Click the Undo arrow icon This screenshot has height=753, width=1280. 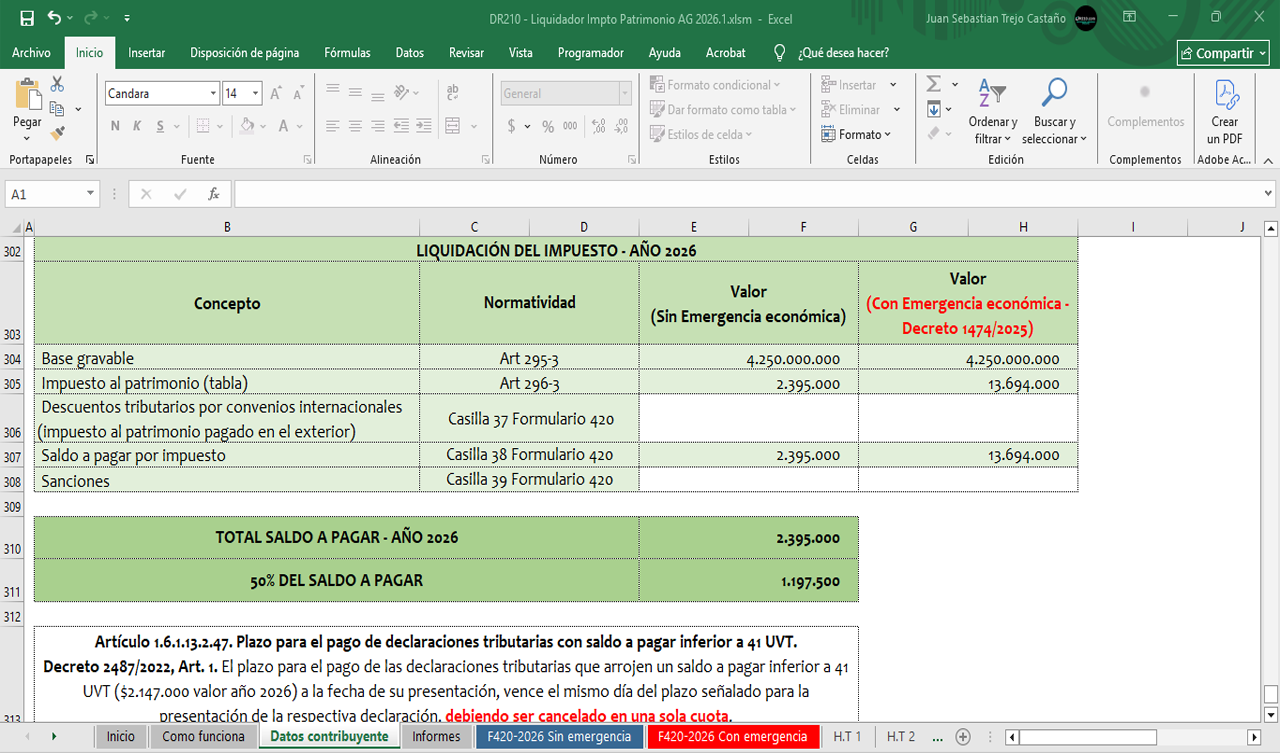tap(54, 18)
